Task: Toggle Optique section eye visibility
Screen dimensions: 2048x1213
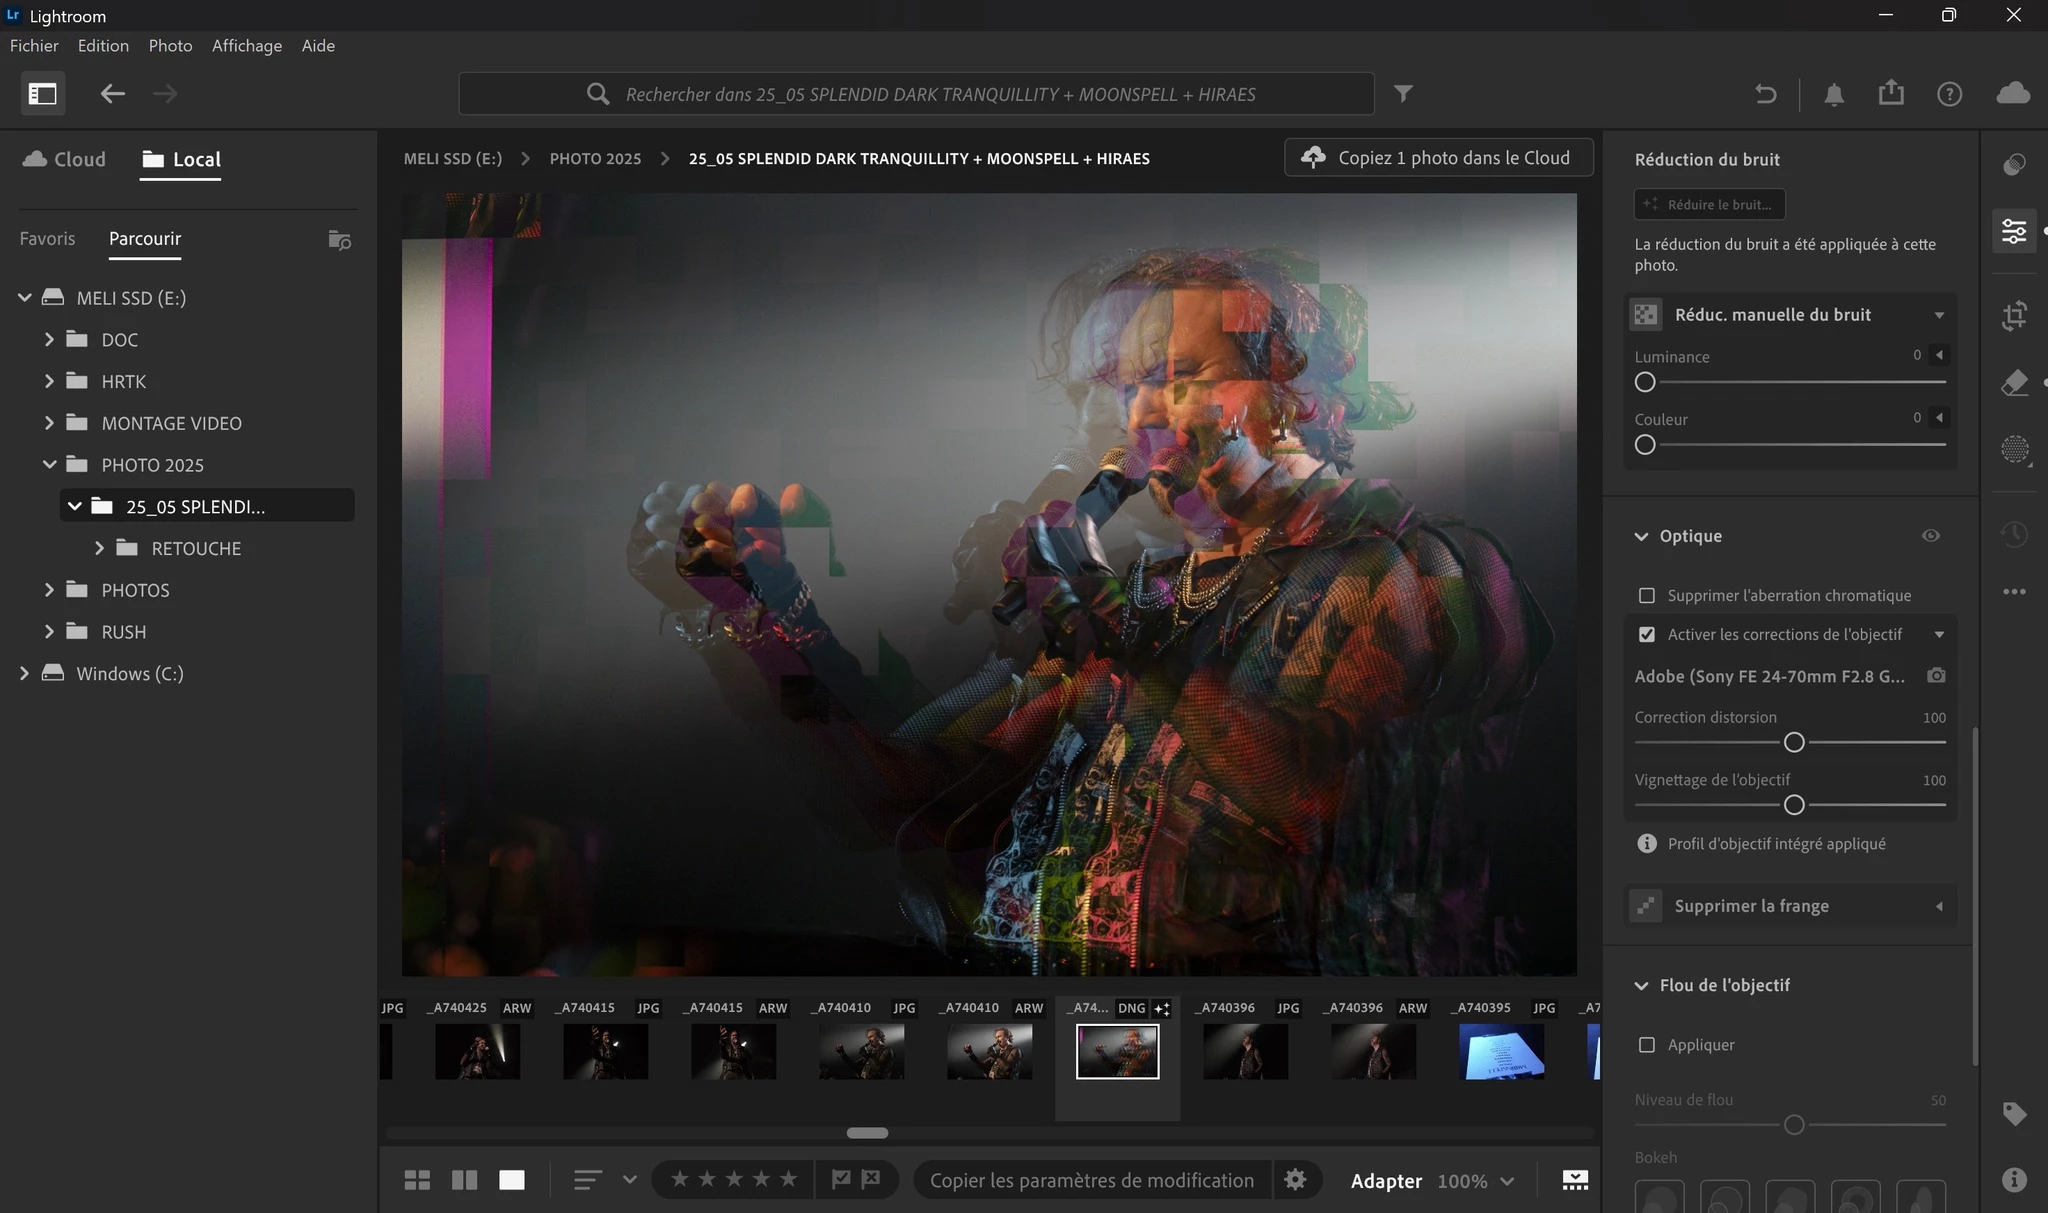Action: pos(1930,536)
